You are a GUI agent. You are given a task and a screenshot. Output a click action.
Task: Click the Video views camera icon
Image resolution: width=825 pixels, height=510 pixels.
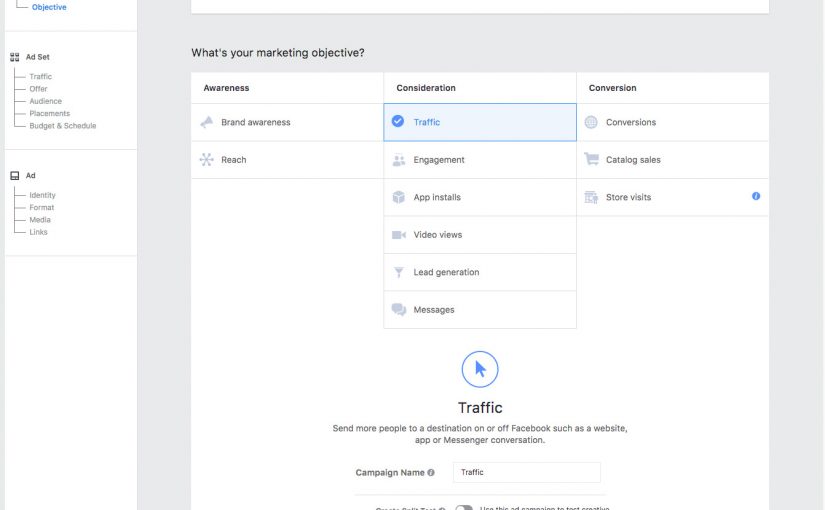click(399, 235)
